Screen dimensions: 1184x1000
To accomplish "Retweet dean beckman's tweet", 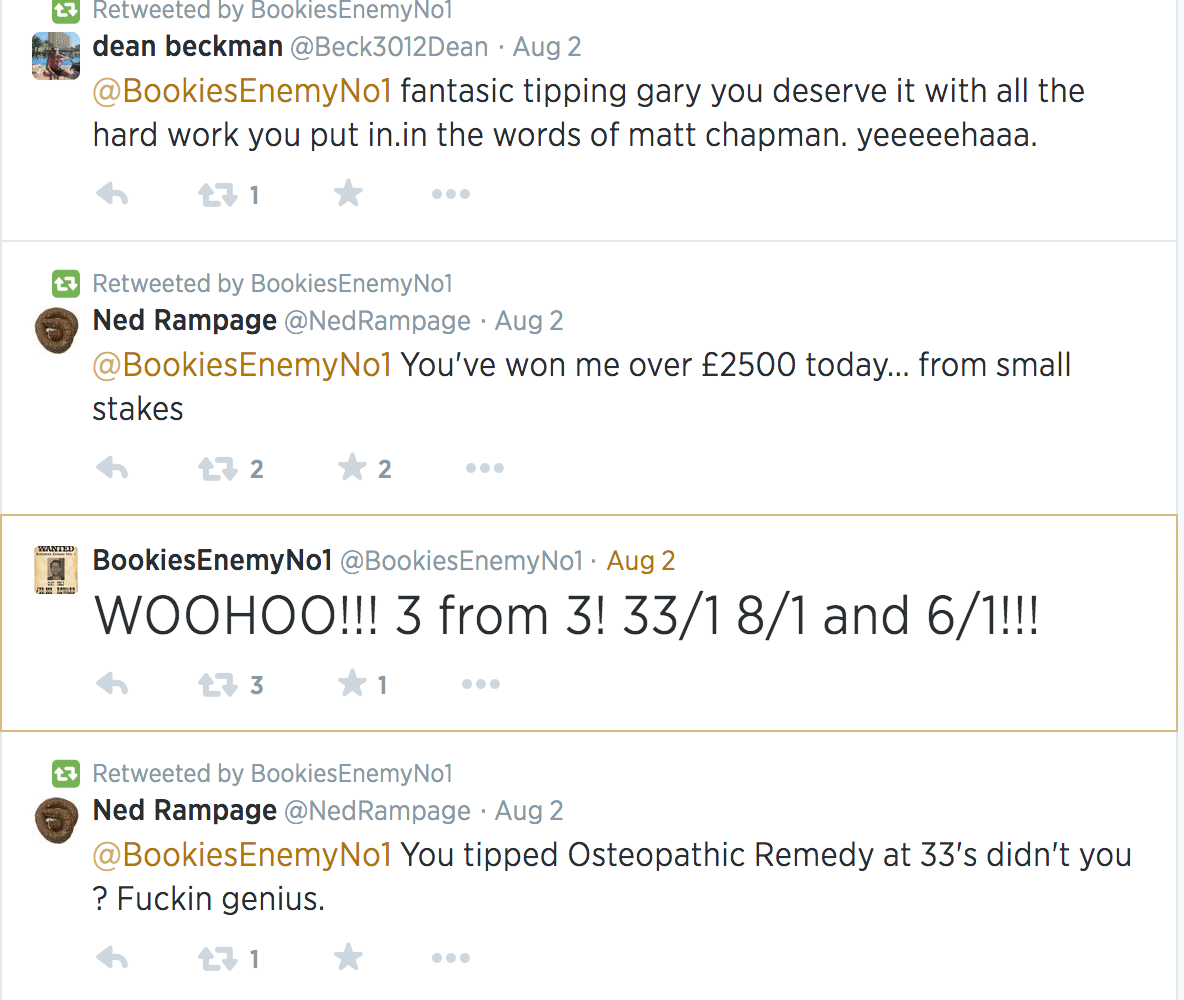I will 217,194.
